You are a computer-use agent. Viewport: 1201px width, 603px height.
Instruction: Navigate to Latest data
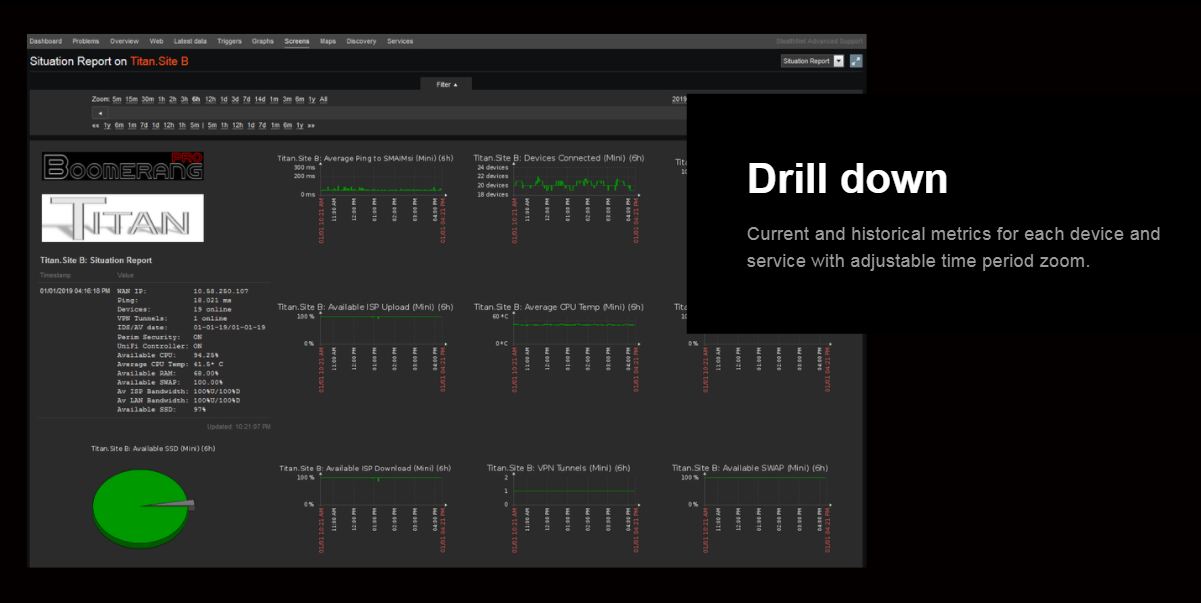[x=190, y=41]
